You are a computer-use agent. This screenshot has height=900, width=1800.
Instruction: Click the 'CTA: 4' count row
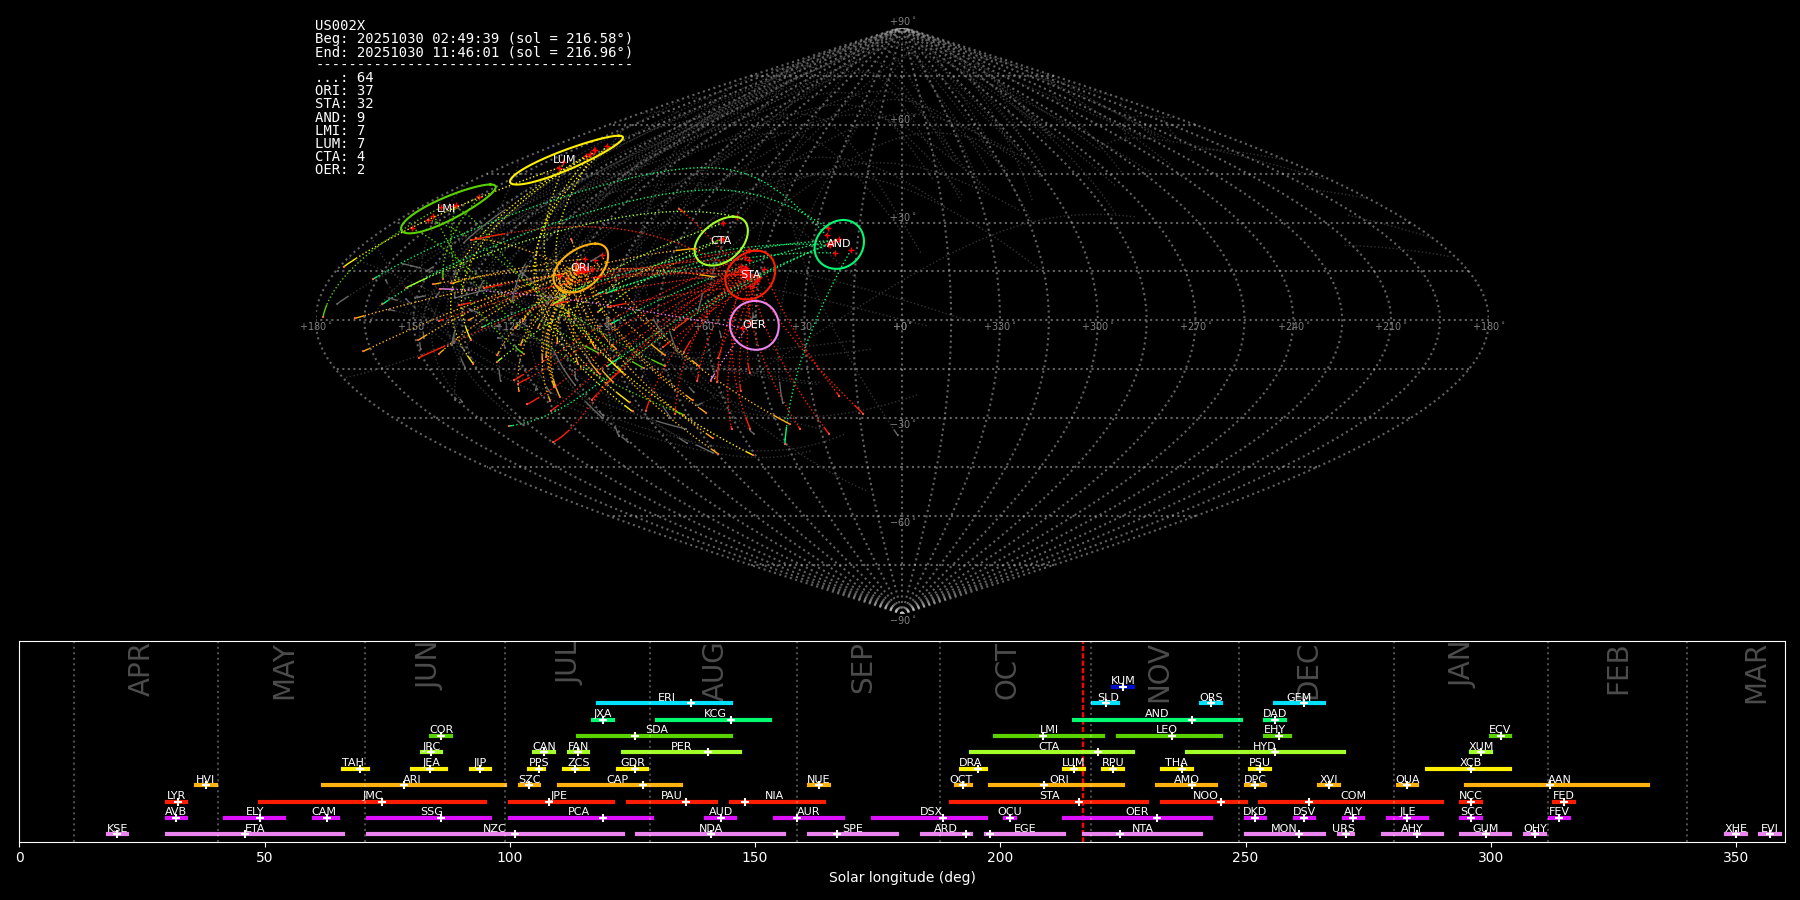tap(340, 157)
